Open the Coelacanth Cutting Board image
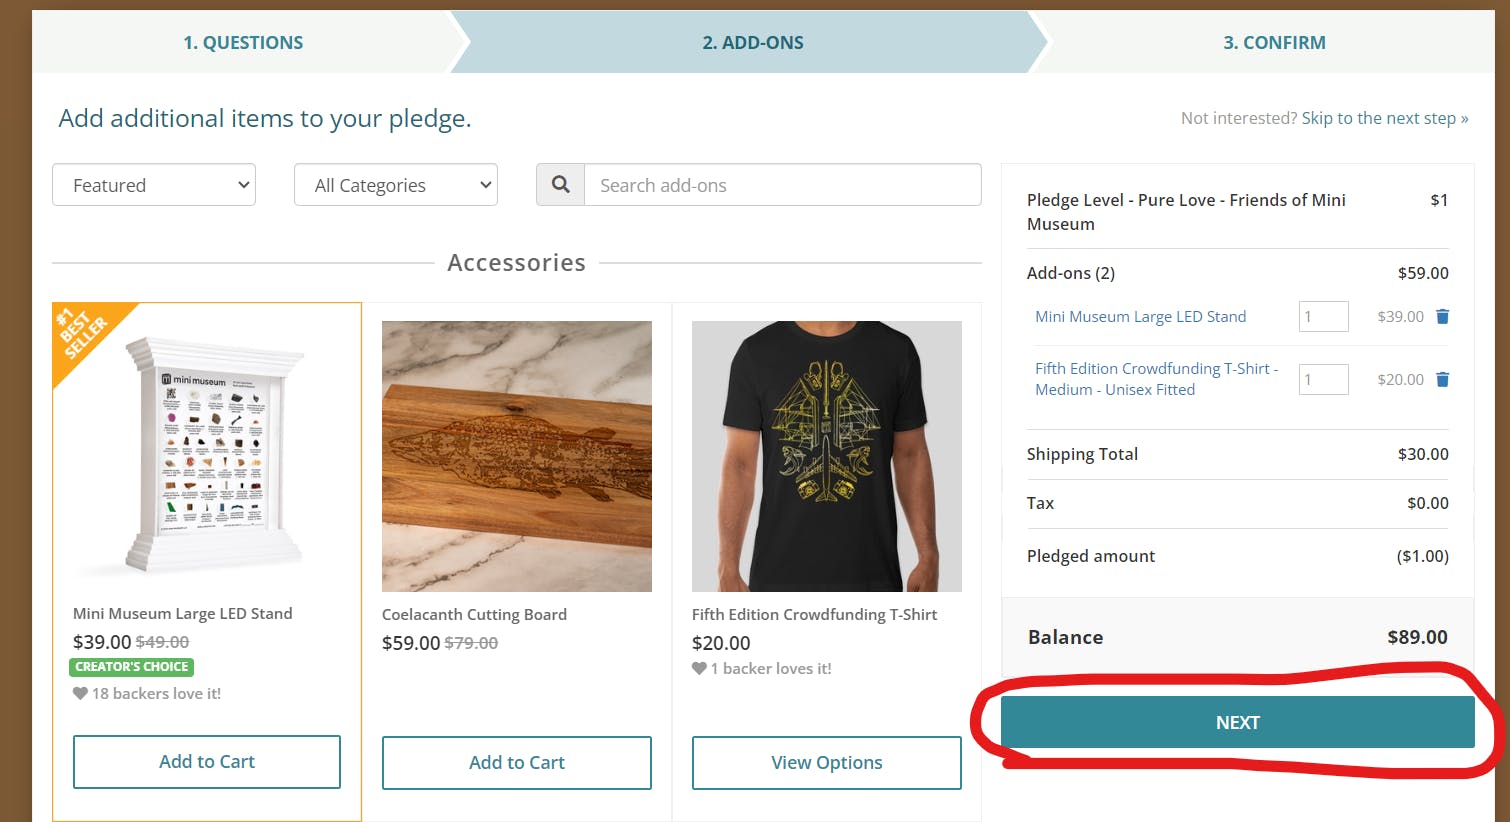 coord(517,456)
